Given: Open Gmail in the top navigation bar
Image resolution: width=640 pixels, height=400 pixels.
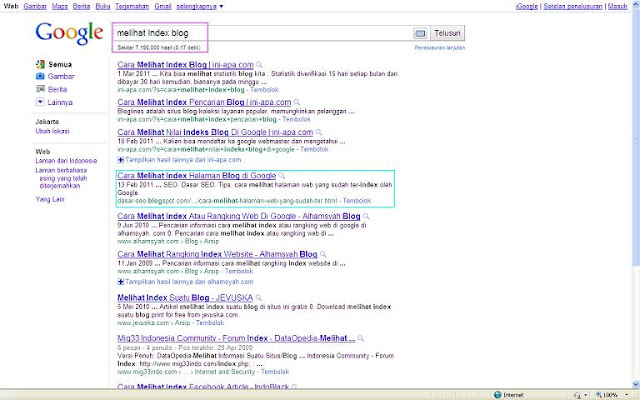Looking at the screenshot, I should (163, 7).
